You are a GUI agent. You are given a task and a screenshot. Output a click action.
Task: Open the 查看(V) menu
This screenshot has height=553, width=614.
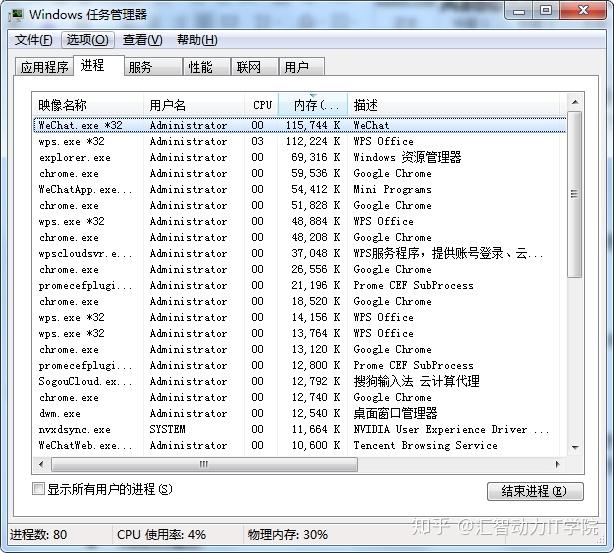[143, 40]
